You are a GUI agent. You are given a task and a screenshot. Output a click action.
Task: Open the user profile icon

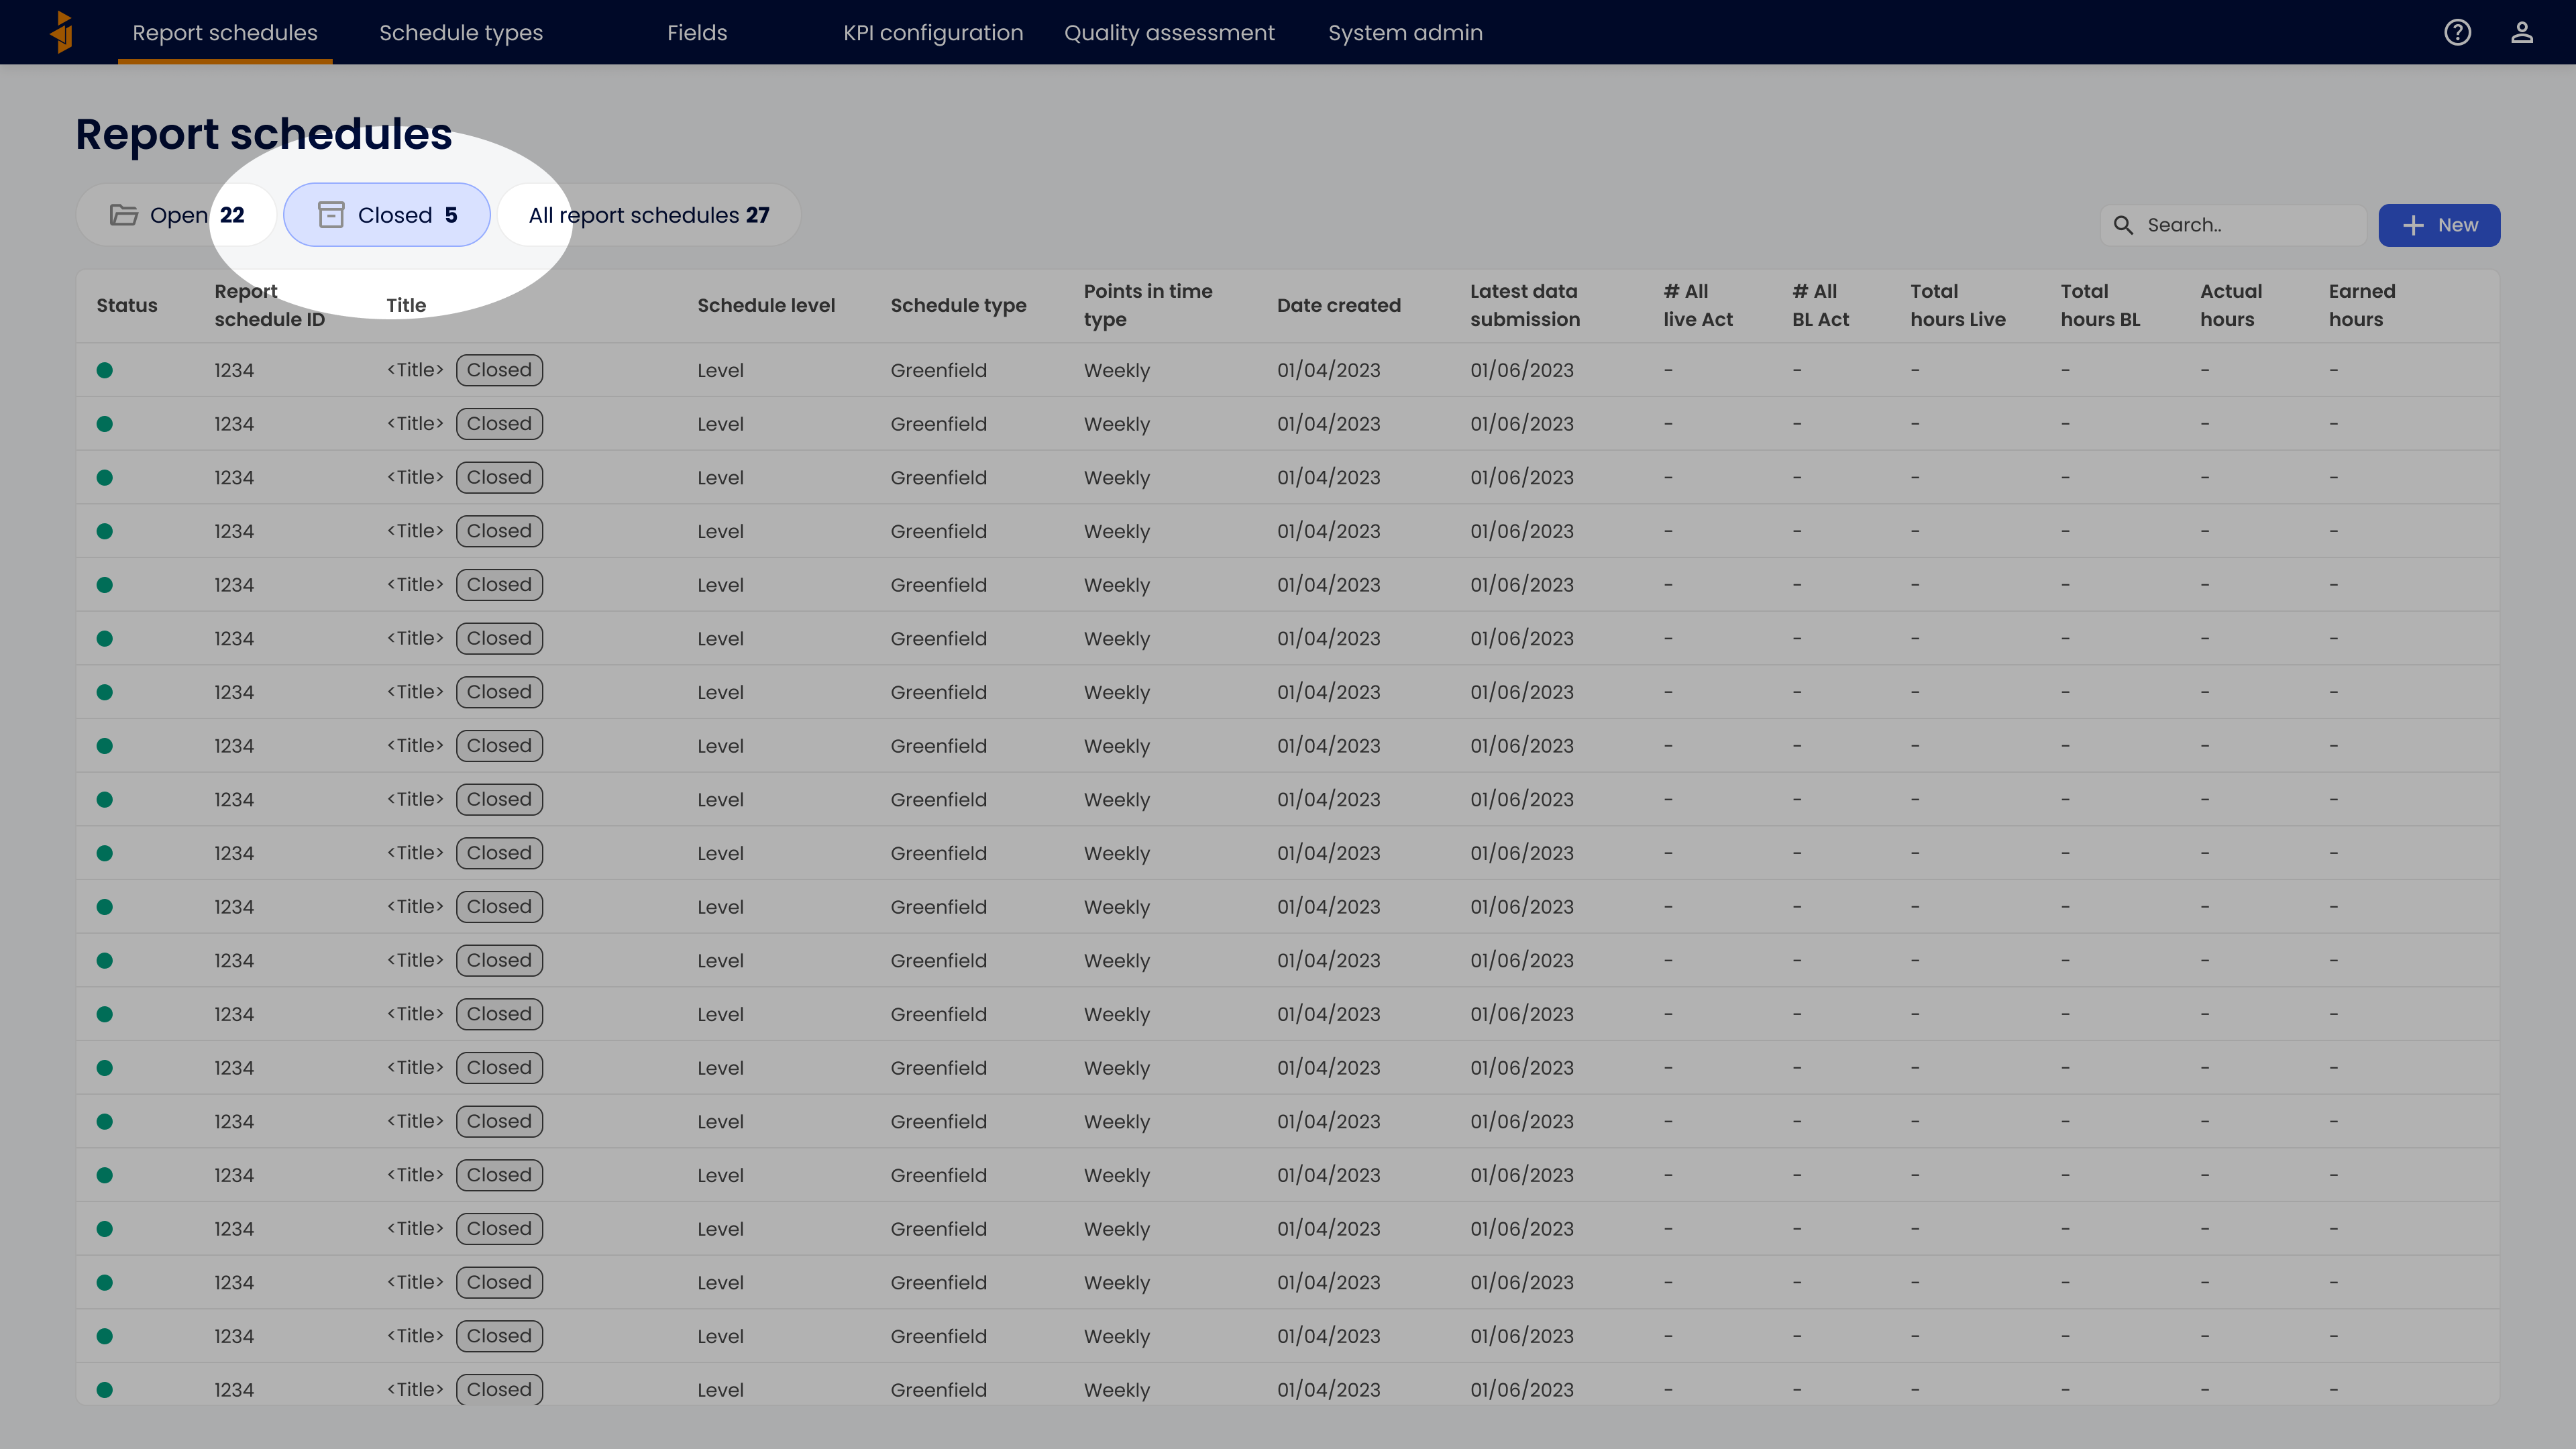[2521, 32]
